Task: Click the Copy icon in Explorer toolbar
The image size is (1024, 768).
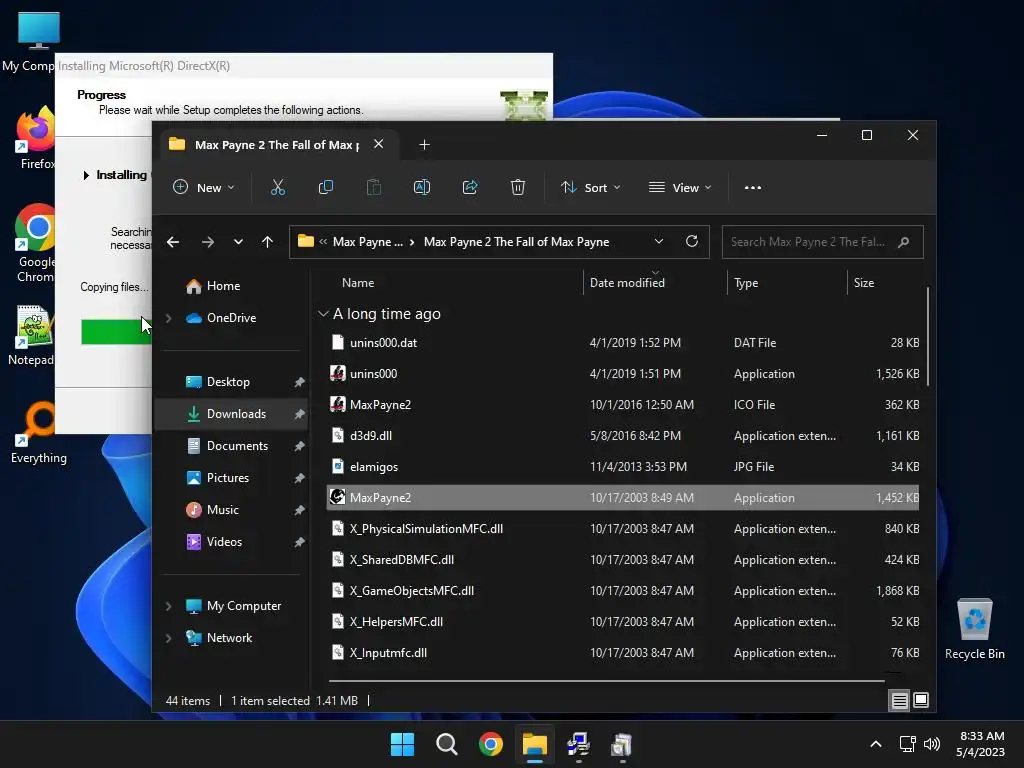Action: pos(325,187)
